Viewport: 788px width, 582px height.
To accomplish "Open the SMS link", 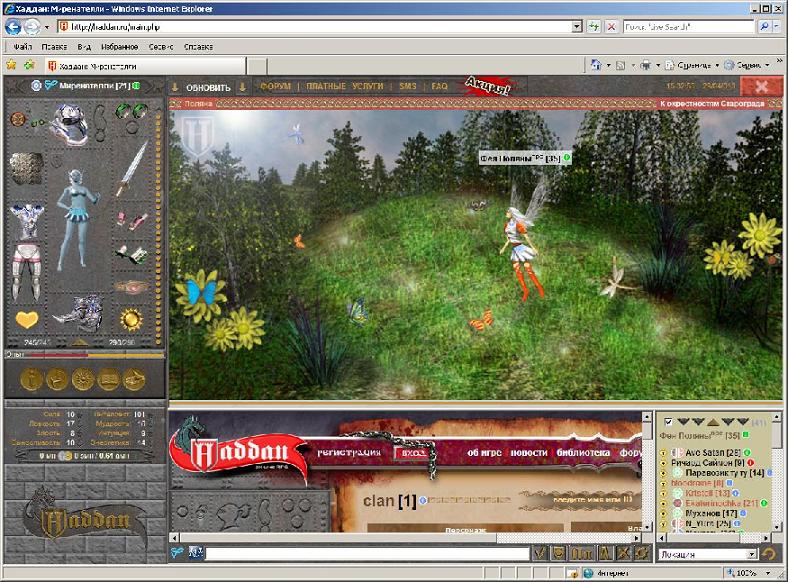I will coord(408,86).
